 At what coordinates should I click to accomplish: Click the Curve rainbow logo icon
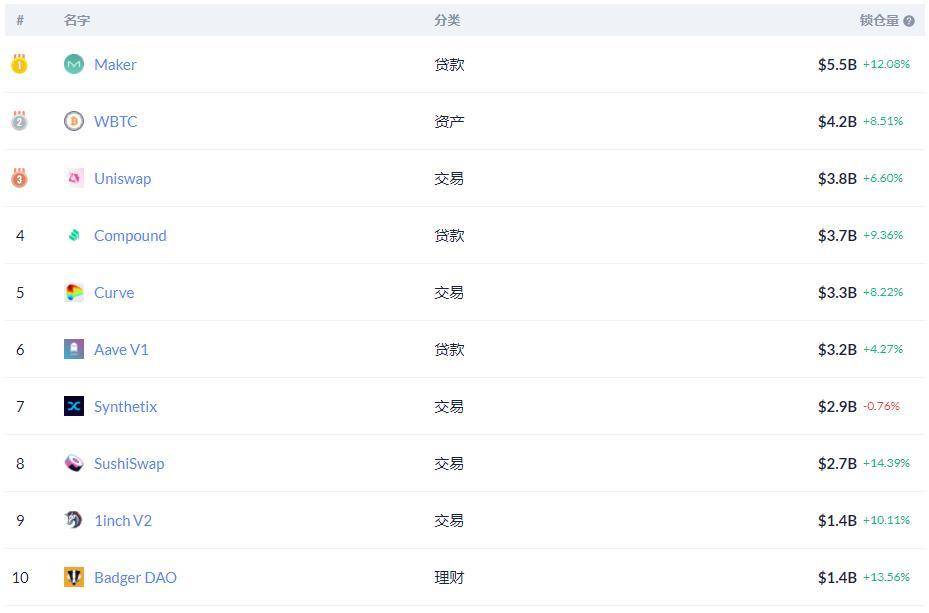click(x=74, y=292)
